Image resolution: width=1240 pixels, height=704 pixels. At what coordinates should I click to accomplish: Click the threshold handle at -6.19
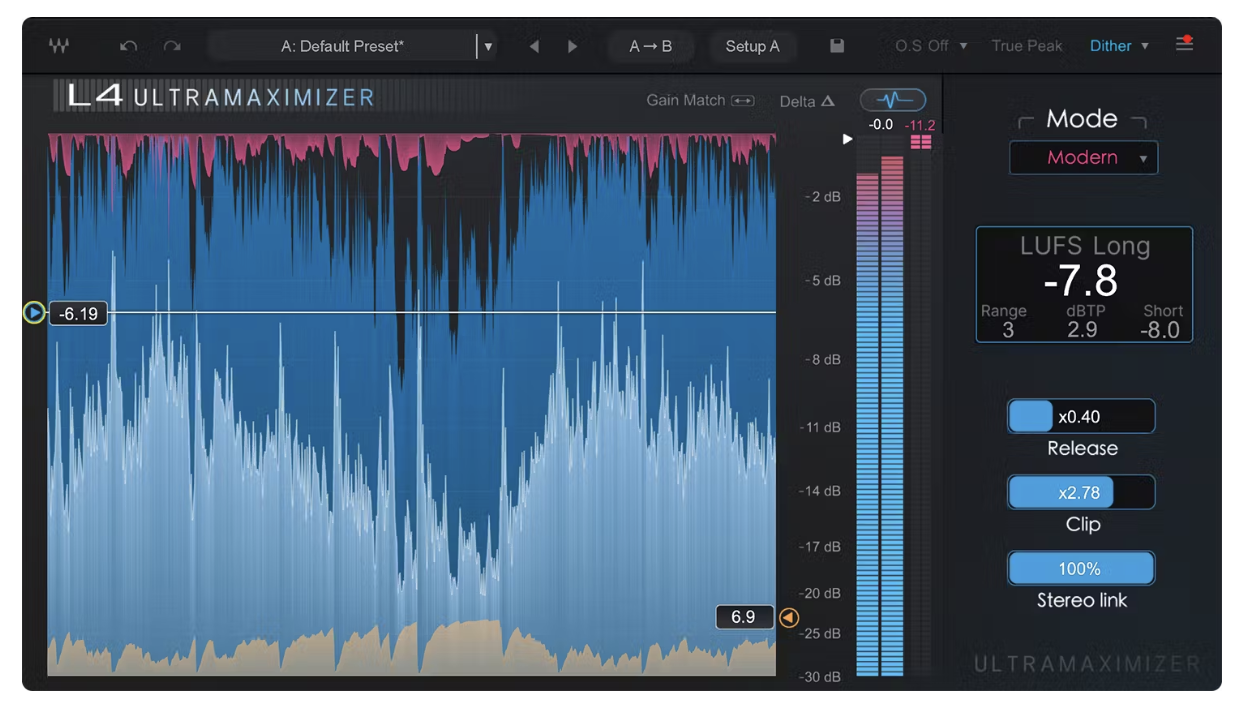[35, 313]
